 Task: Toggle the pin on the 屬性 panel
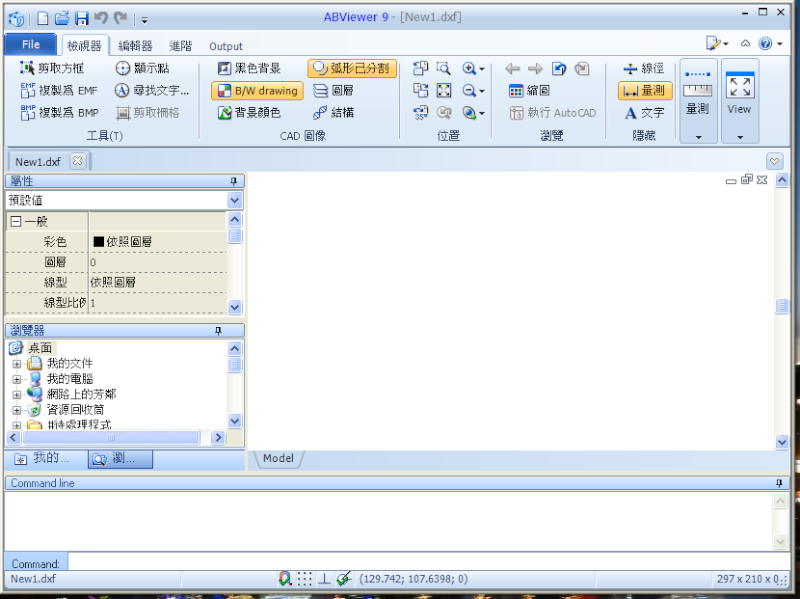[234, 181]
